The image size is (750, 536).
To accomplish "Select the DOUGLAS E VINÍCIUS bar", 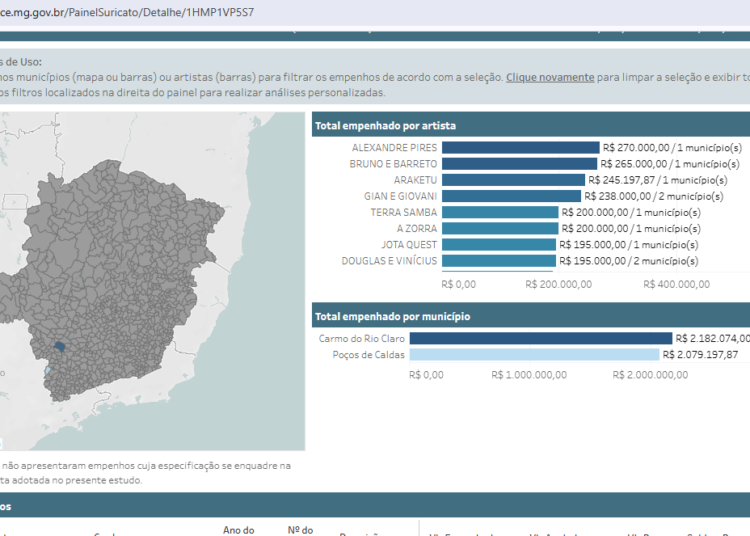I will click(x=499, y=261).
